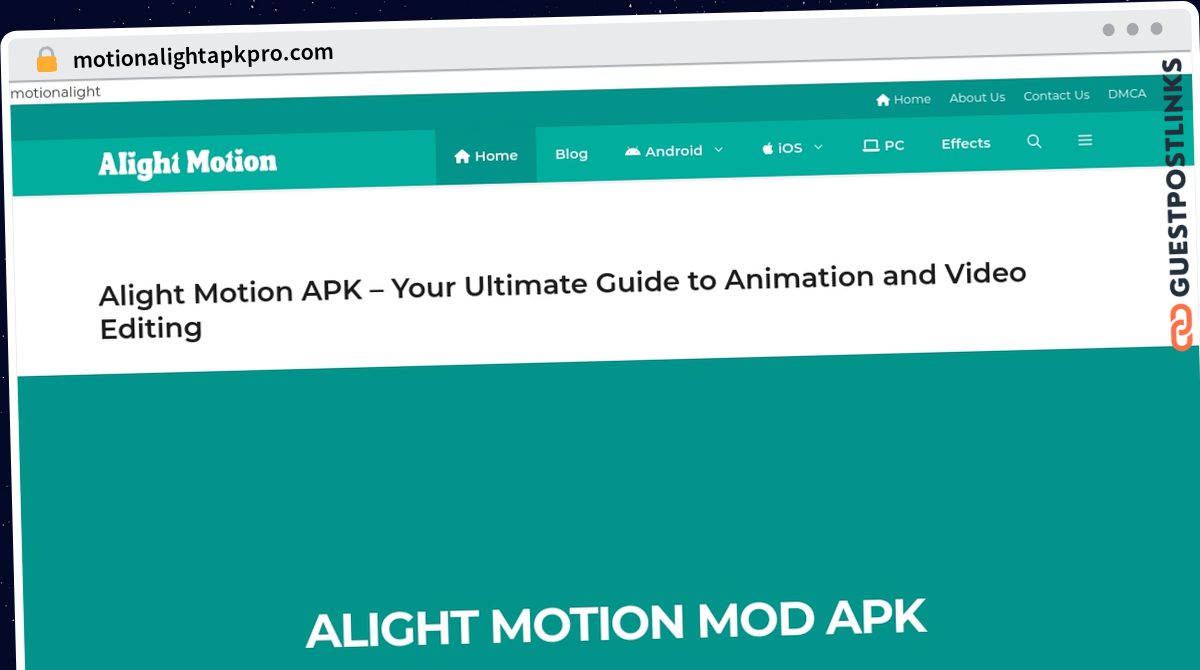Expand the iOS submenu chevron
1200x670 pixels.
(818, 147)
